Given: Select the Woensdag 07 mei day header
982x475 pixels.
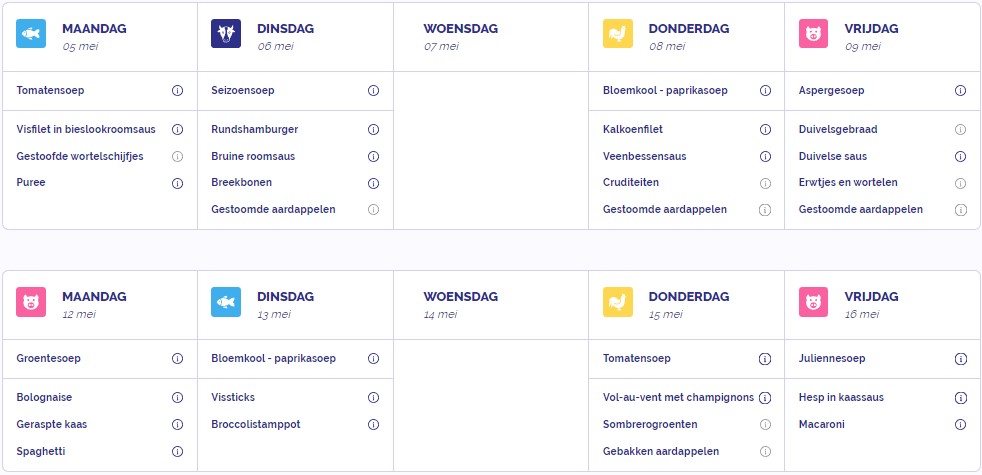Looking at the screenshot, I should (460, 36).
